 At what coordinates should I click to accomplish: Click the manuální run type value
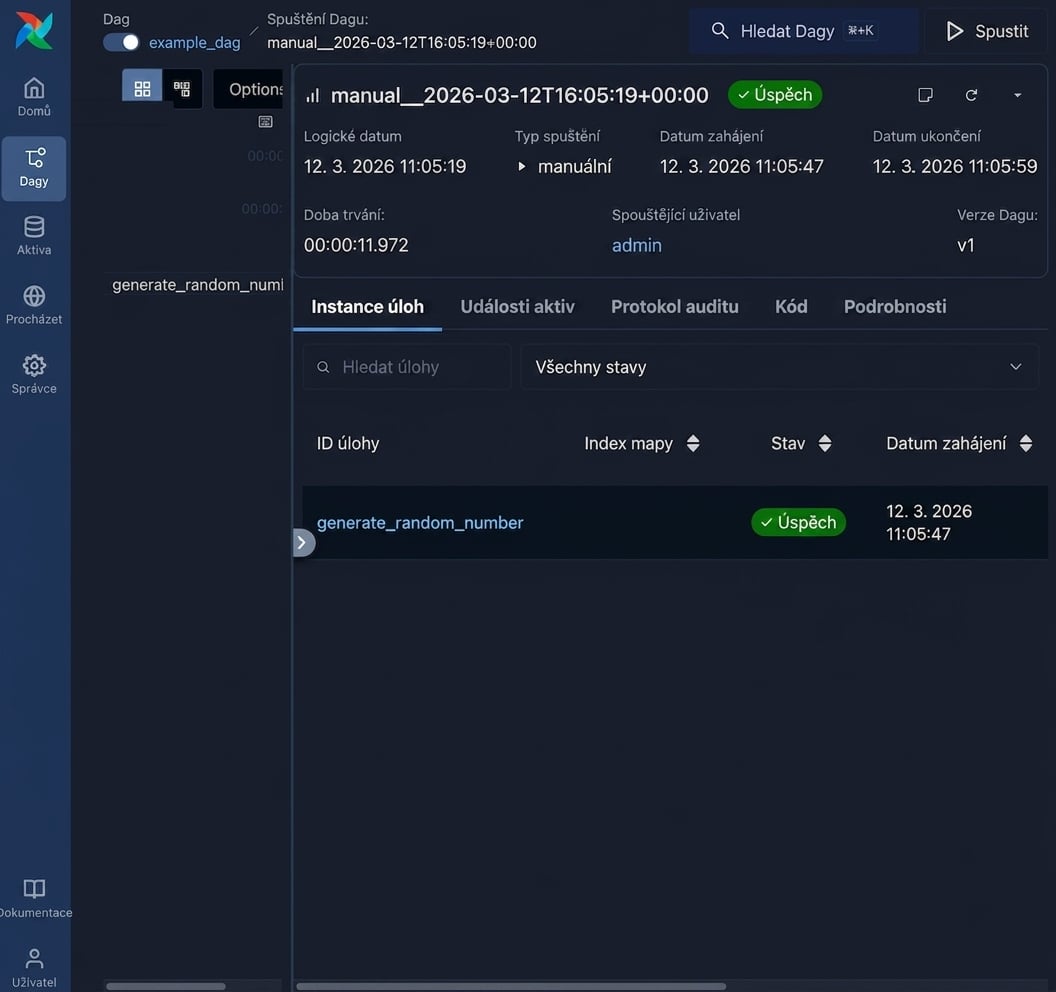(574, 166)
